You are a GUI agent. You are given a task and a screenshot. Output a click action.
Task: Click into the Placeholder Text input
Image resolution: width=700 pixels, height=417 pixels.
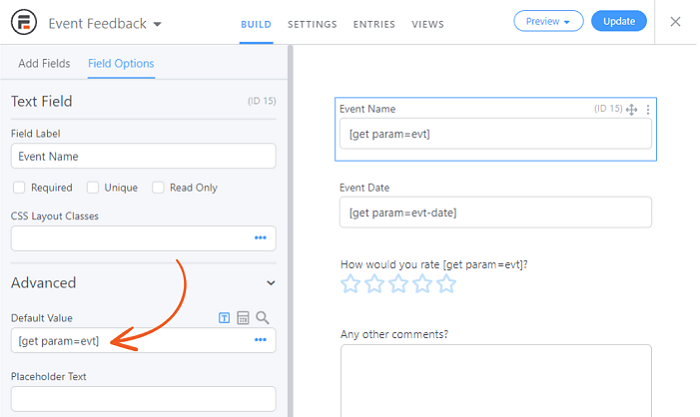point(143,399)
